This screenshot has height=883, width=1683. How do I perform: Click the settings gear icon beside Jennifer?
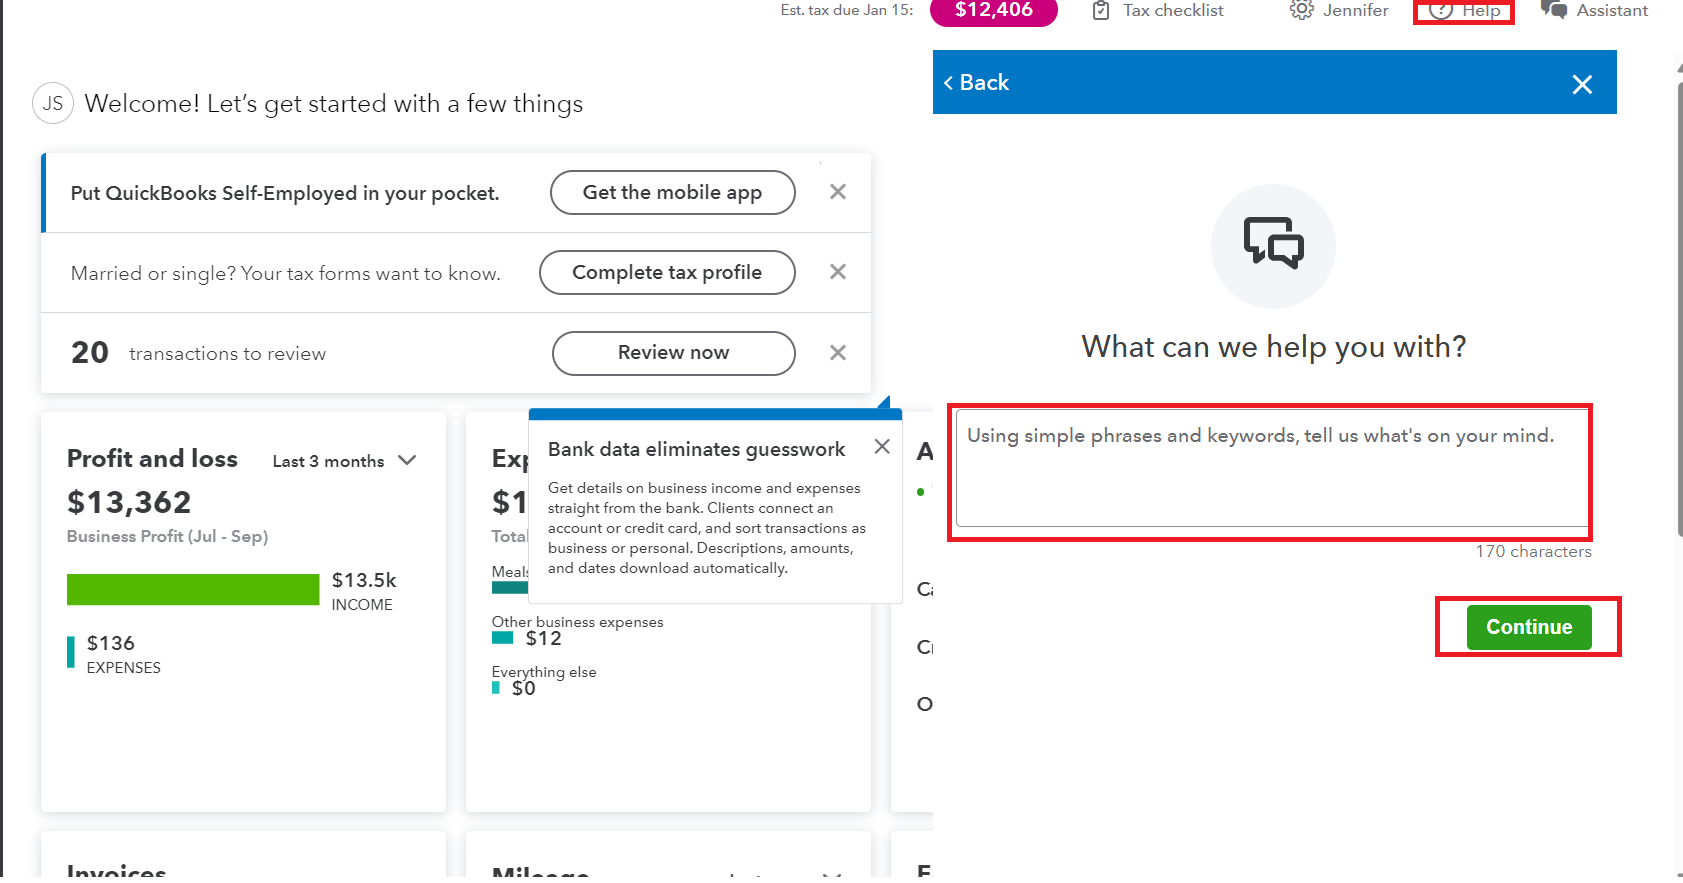coord(1301,10)
